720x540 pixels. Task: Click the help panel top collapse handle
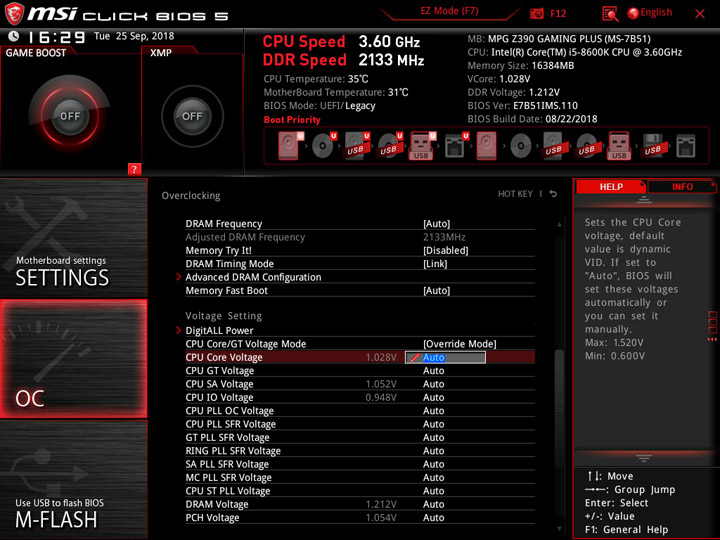pos(644,199)
